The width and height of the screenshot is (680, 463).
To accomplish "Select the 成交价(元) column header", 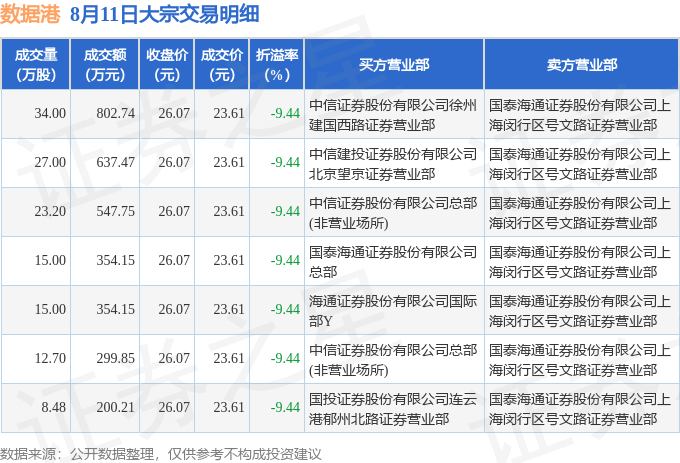I will 222,64.
